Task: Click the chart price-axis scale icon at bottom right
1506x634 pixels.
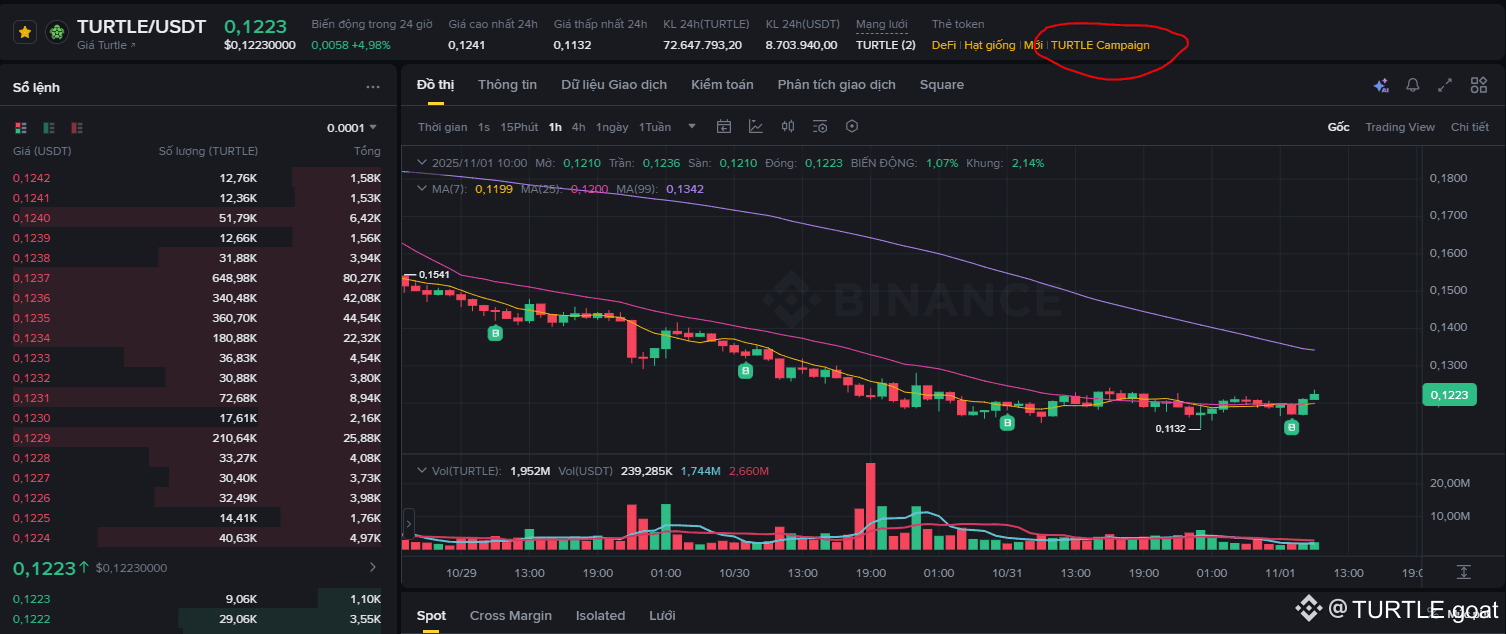Action: pos(1463,572)
